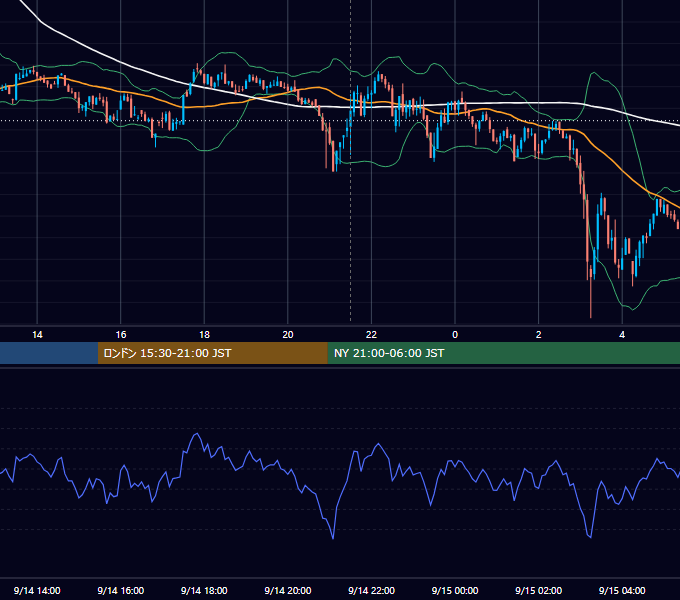Image resolution: width=680 pixels, height=600 pixels.
Task: Select the ロンドン 15:30-21:00 JST session bar
Action: [x=212, y=353]
